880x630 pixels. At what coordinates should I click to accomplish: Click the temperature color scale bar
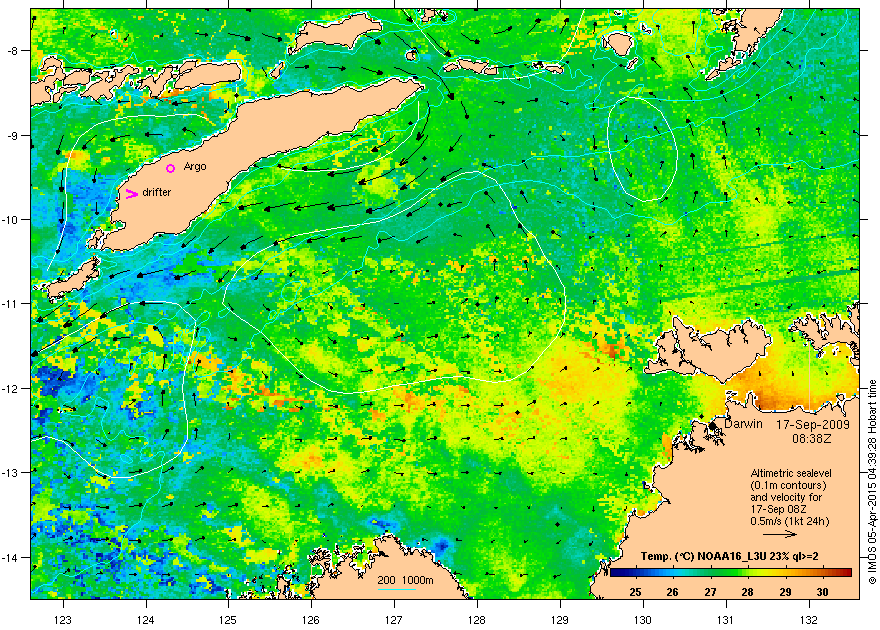[730, 573]
